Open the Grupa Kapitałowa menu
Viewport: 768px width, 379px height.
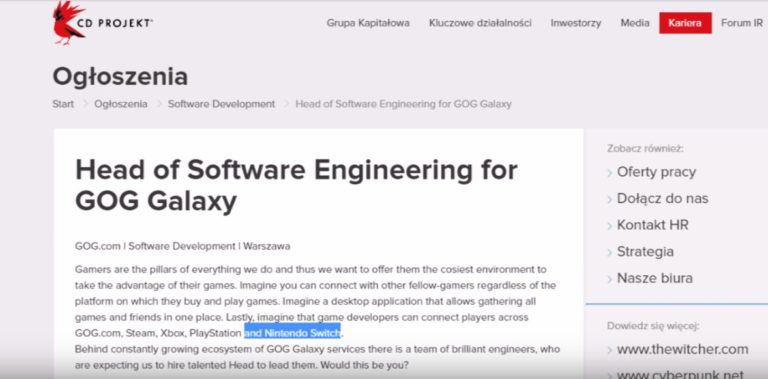368,23
